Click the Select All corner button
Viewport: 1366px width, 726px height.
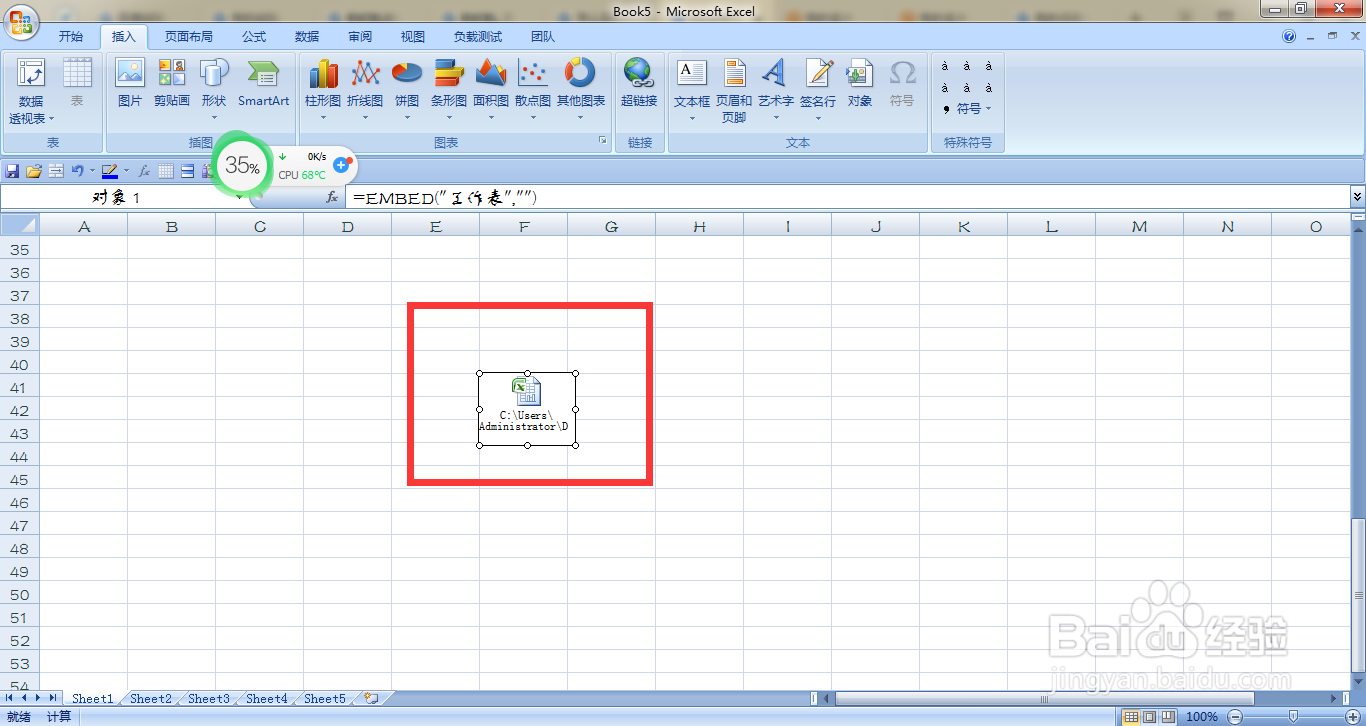[20, 226]
